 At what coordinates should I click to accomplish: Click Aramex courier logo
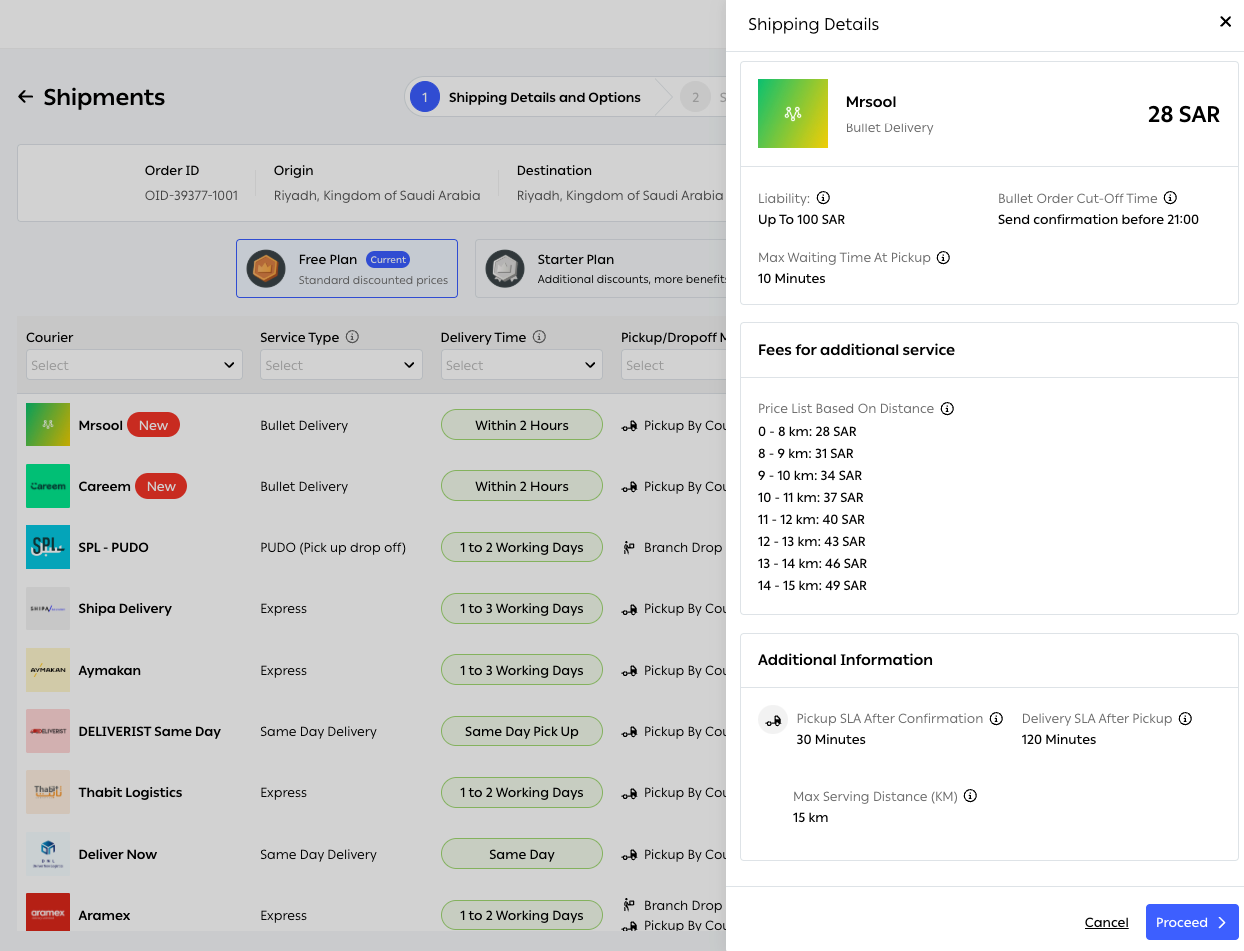tap(48, 912)
